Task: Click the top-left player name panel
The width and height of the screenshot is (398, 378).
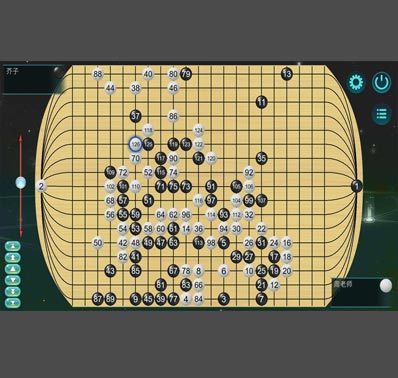Action: pos(33,80)
